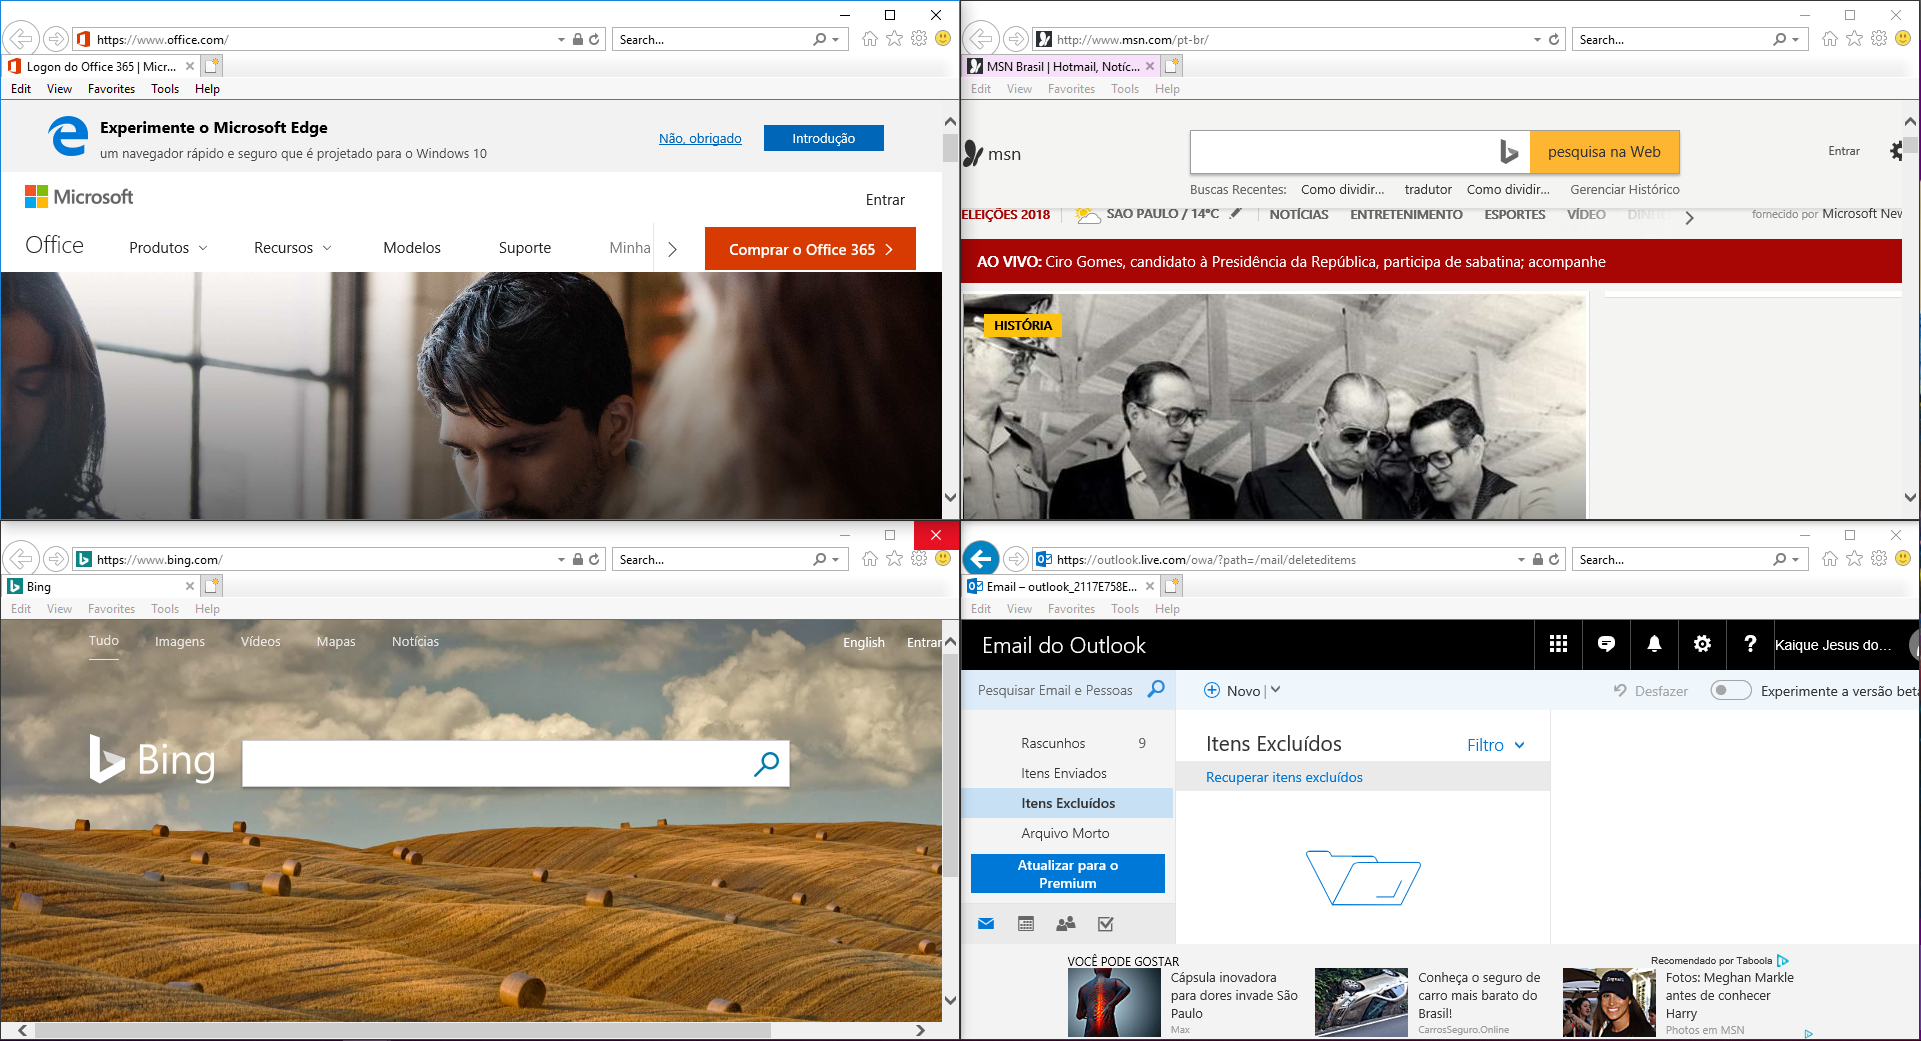Click the Outlook help question mark
The width and height of the screenshot is (1921, 1041).
point(1750,644)
